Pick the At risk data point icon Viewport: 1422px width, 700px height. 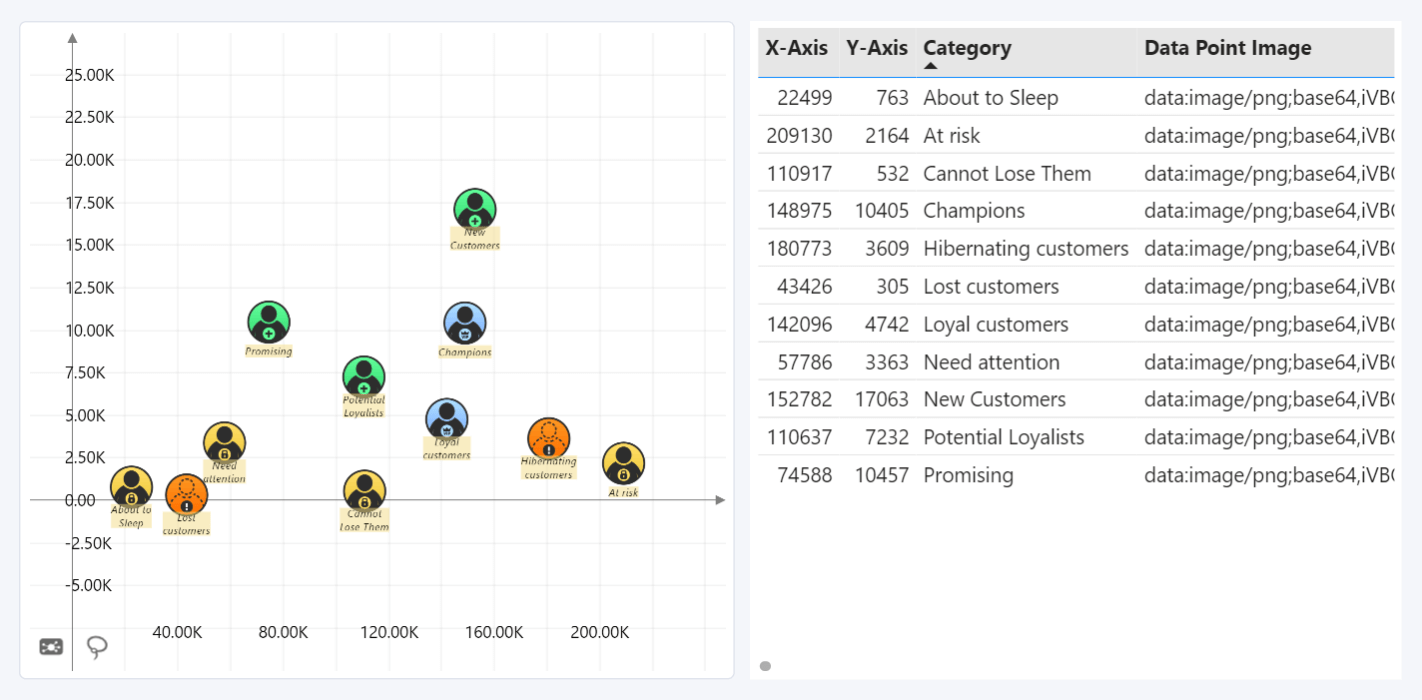pyautogui.click(x=623, y=463)
